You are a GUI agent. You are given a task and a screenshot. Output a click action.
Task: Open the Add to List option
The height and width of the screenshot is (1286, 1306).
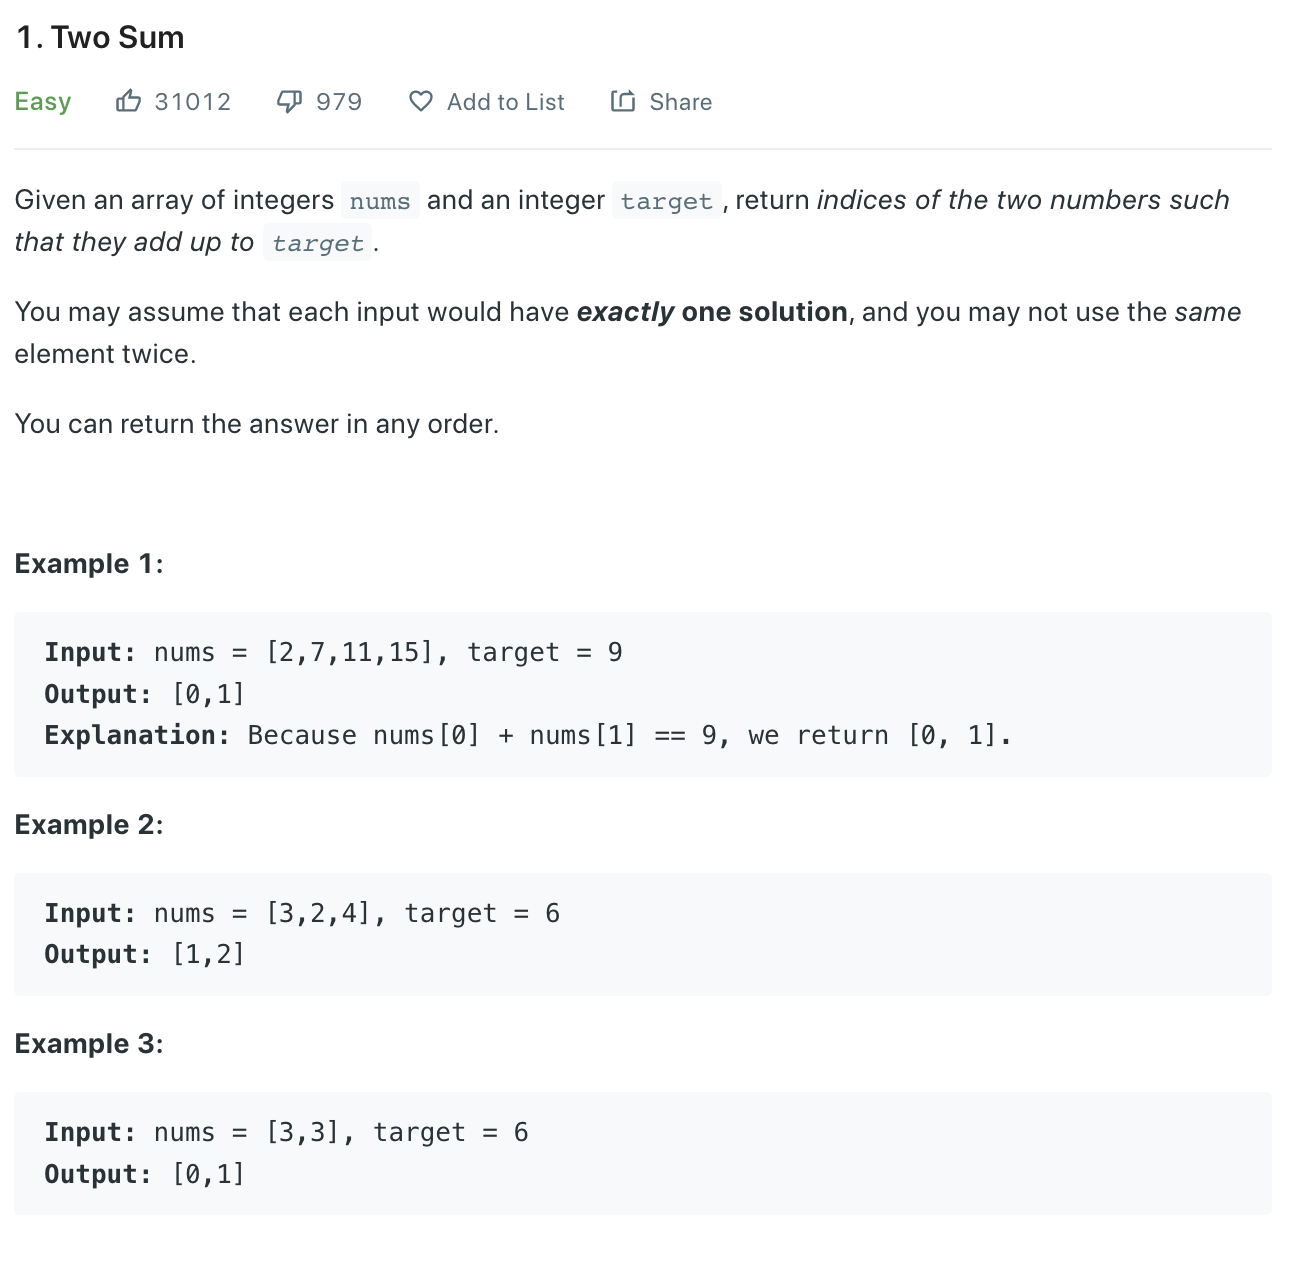505,102
